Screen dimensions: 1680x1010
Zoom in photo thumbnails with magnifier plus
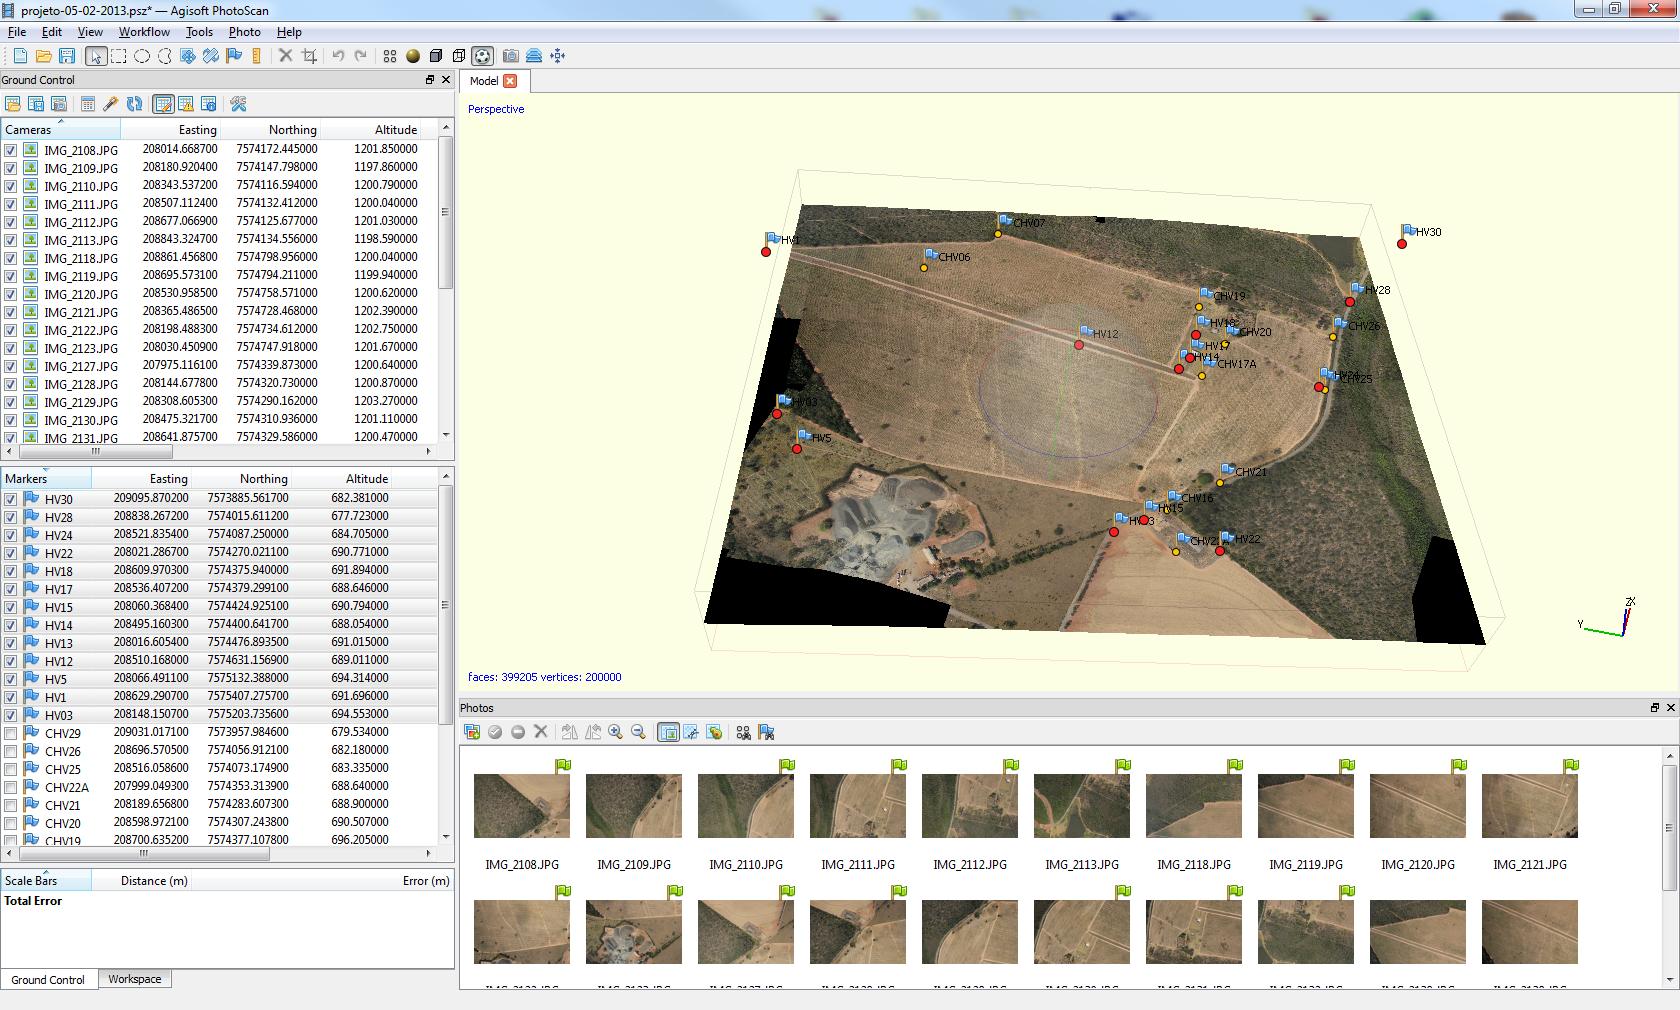click(615, 732)
